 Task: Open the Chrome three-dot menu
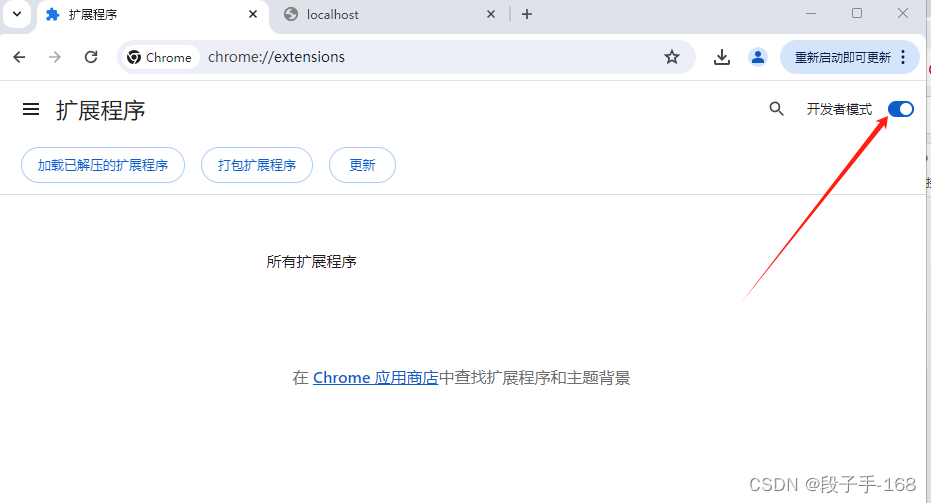[903, 57]
